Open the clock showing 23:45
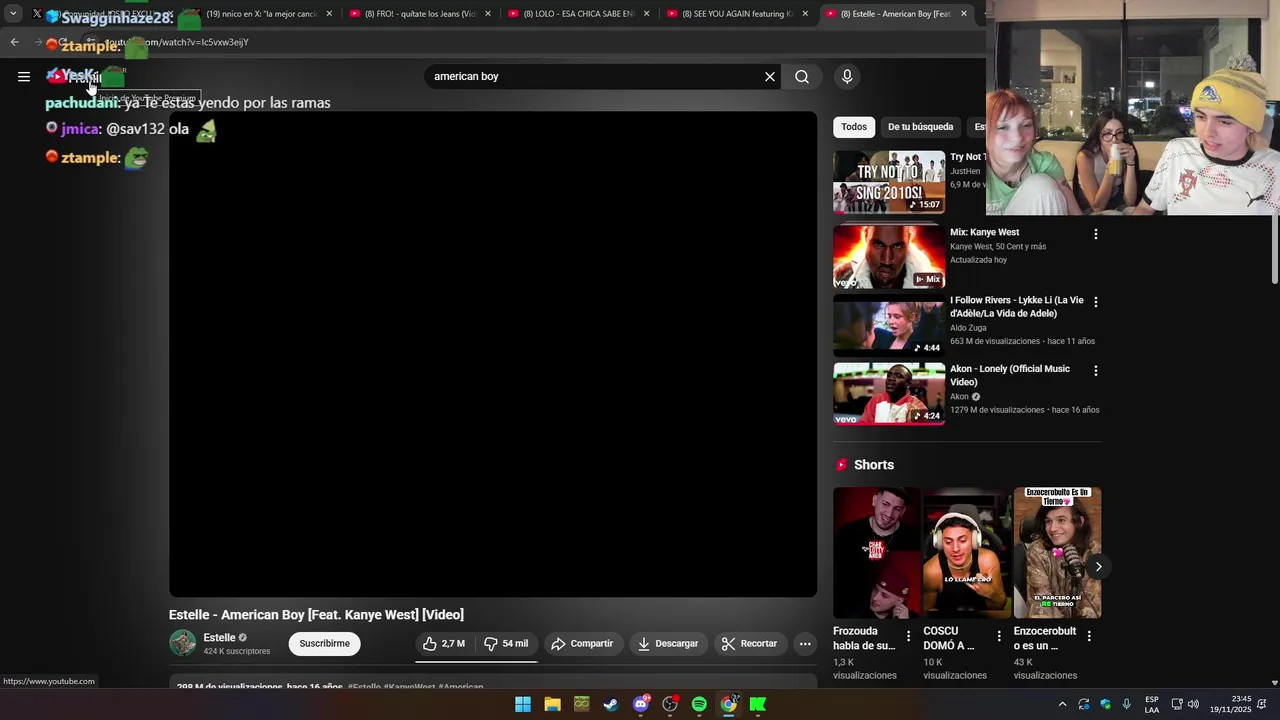Screen dimensions: 1280x720 point(1230,704)
